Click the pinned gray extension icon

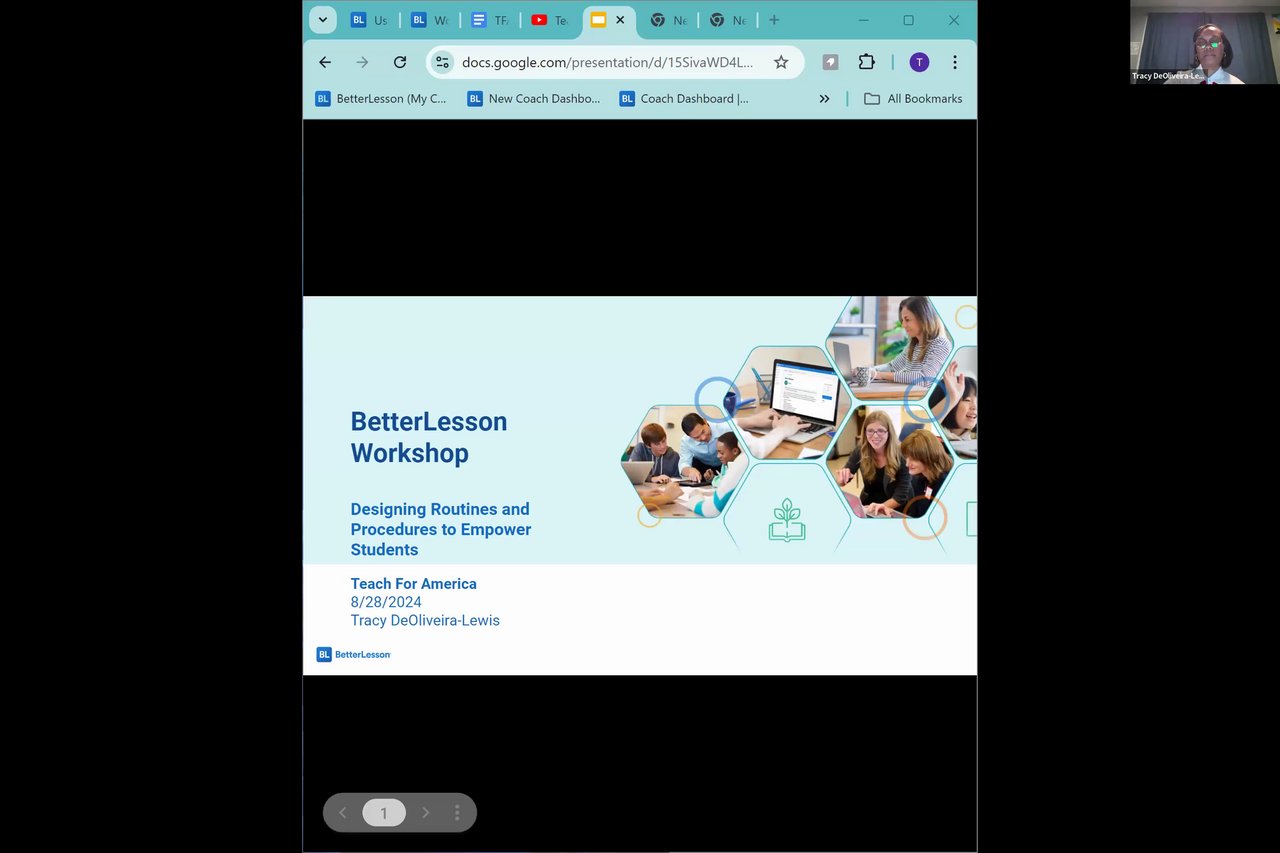[830, 62]
